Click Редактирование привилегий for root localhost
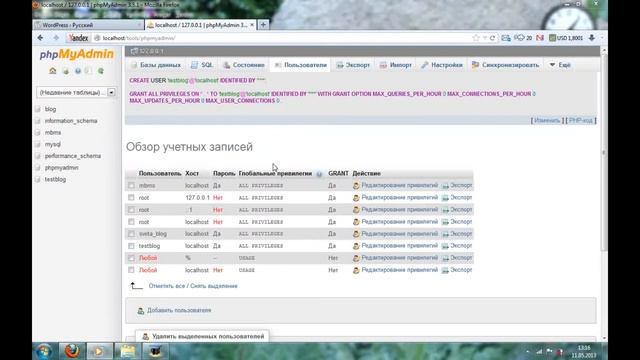The image size is (640, 360). (x=400, y=222)
